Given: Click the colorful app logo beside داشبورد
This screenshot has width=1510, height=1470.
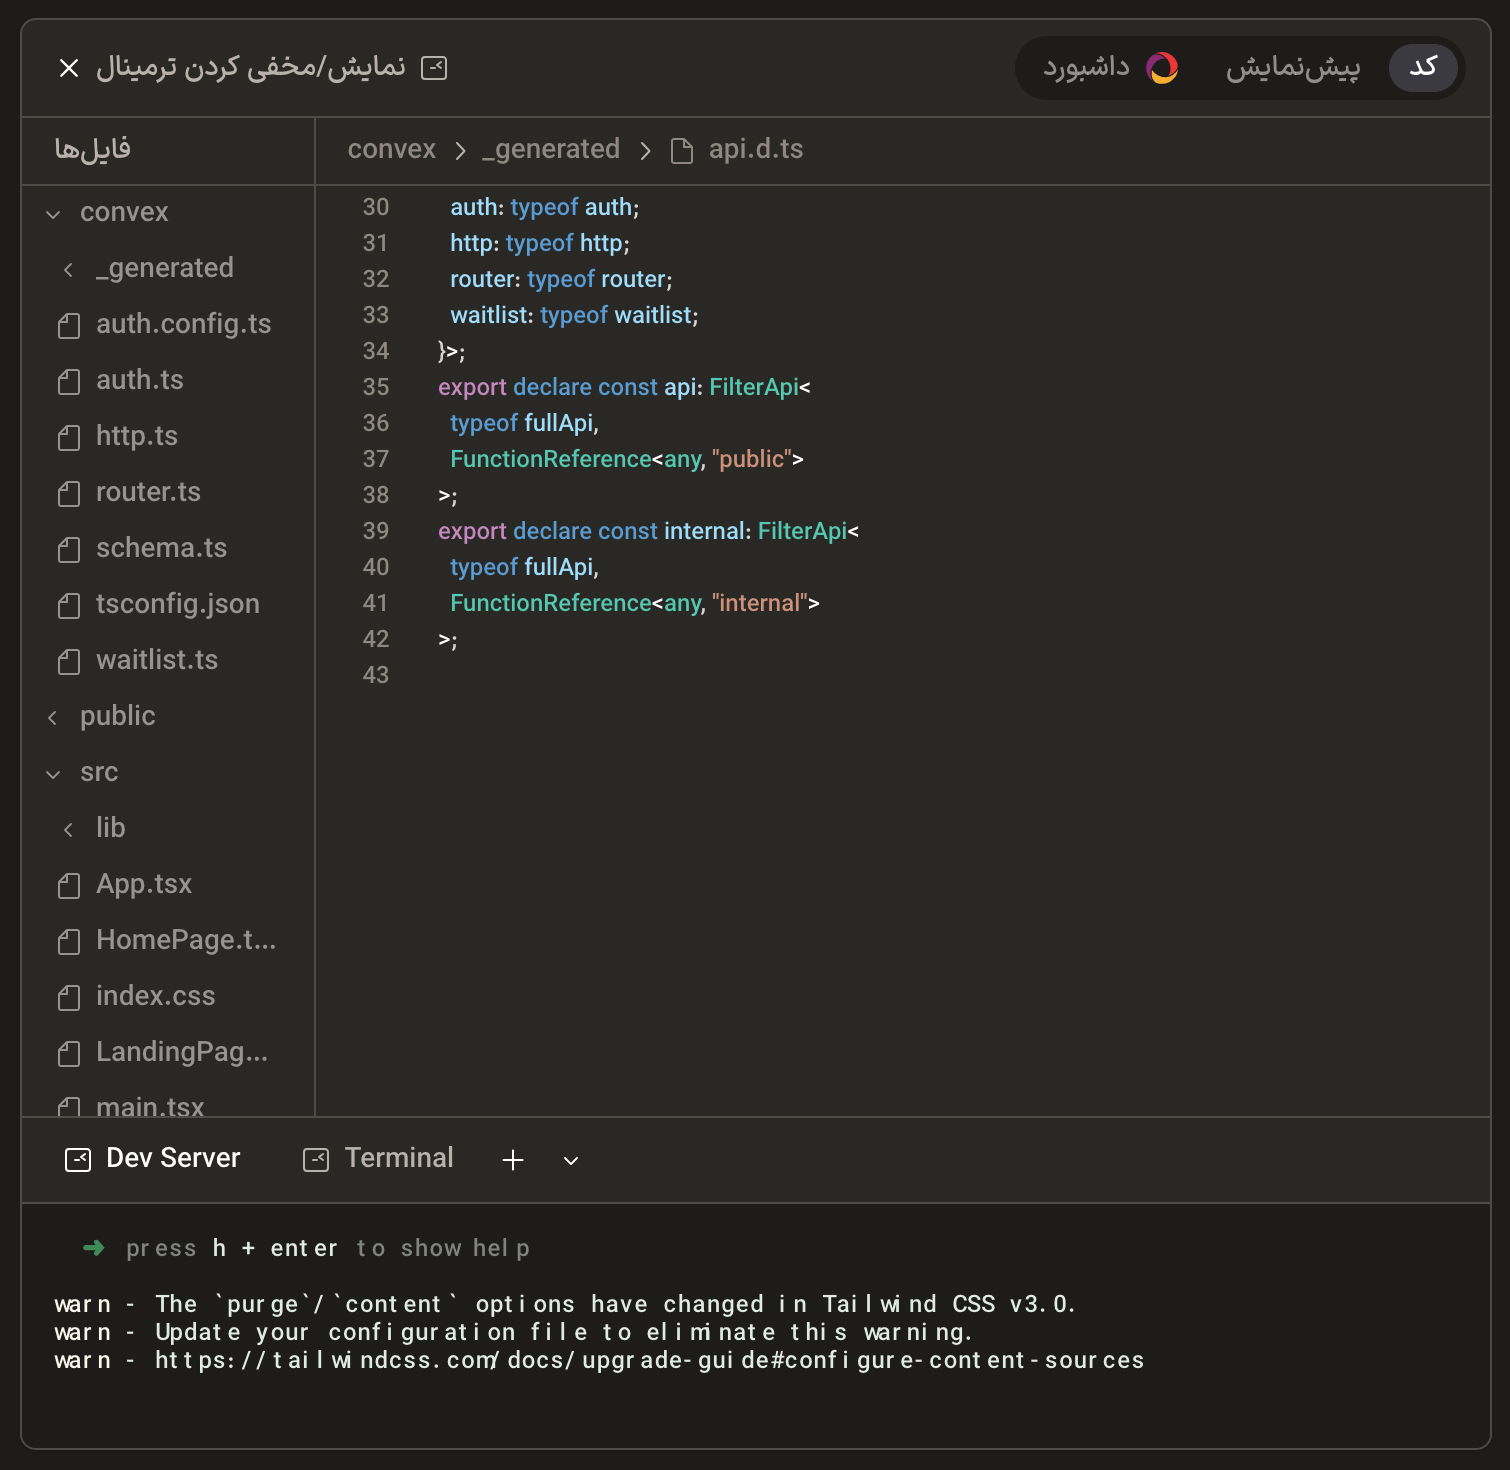Looking at the screenshot, I should click(x=1160, y=68).
